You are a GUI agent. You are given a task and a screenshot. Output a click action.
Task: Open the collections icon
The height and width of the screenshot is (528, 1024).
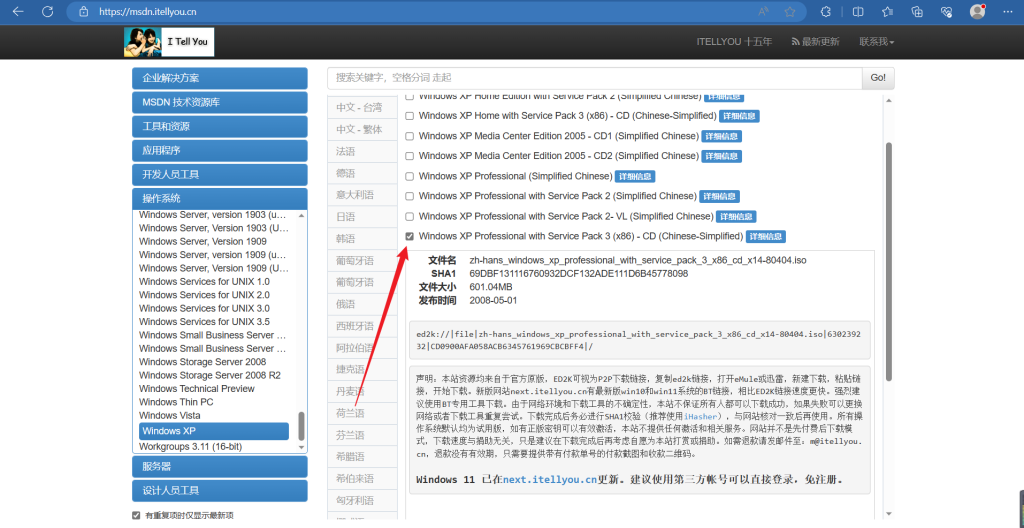917,12
